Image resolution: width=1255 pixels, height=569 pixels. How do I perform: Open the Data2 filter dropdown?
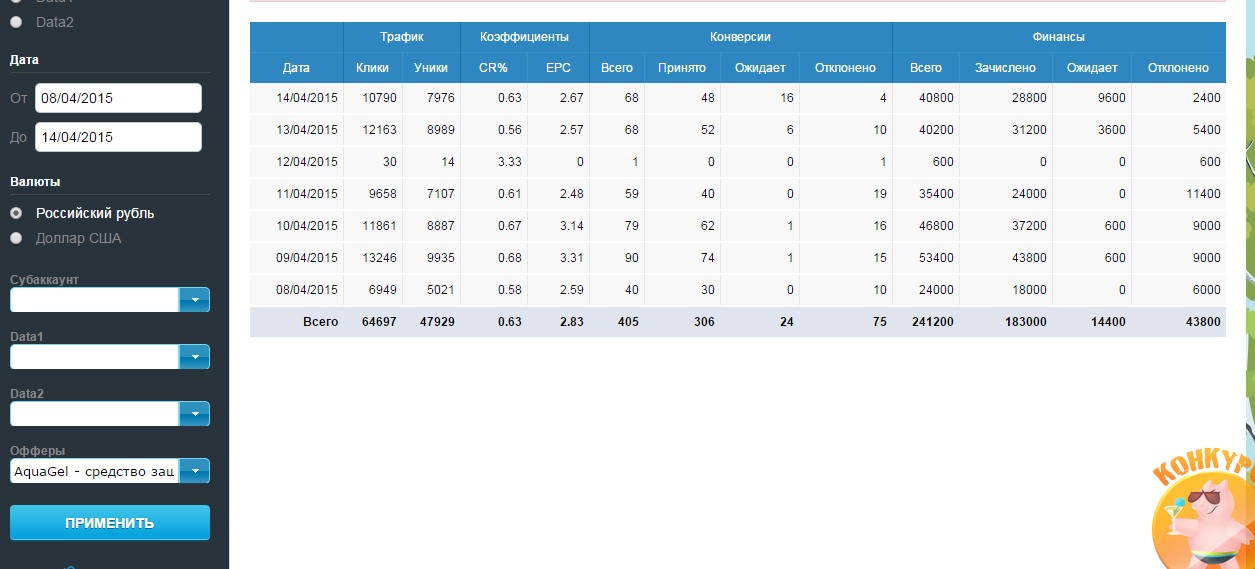tap(194, 414)
